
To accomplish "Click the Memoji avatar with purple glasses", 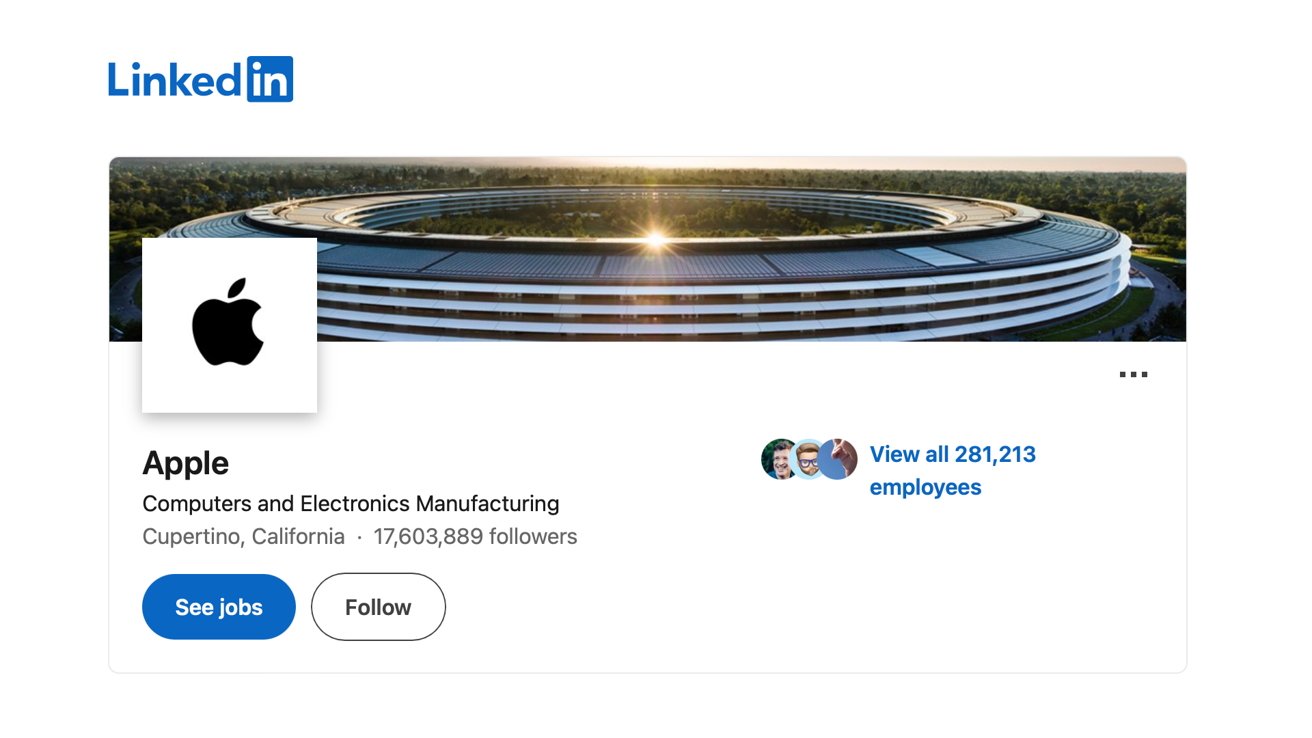I will click(807, 459).
